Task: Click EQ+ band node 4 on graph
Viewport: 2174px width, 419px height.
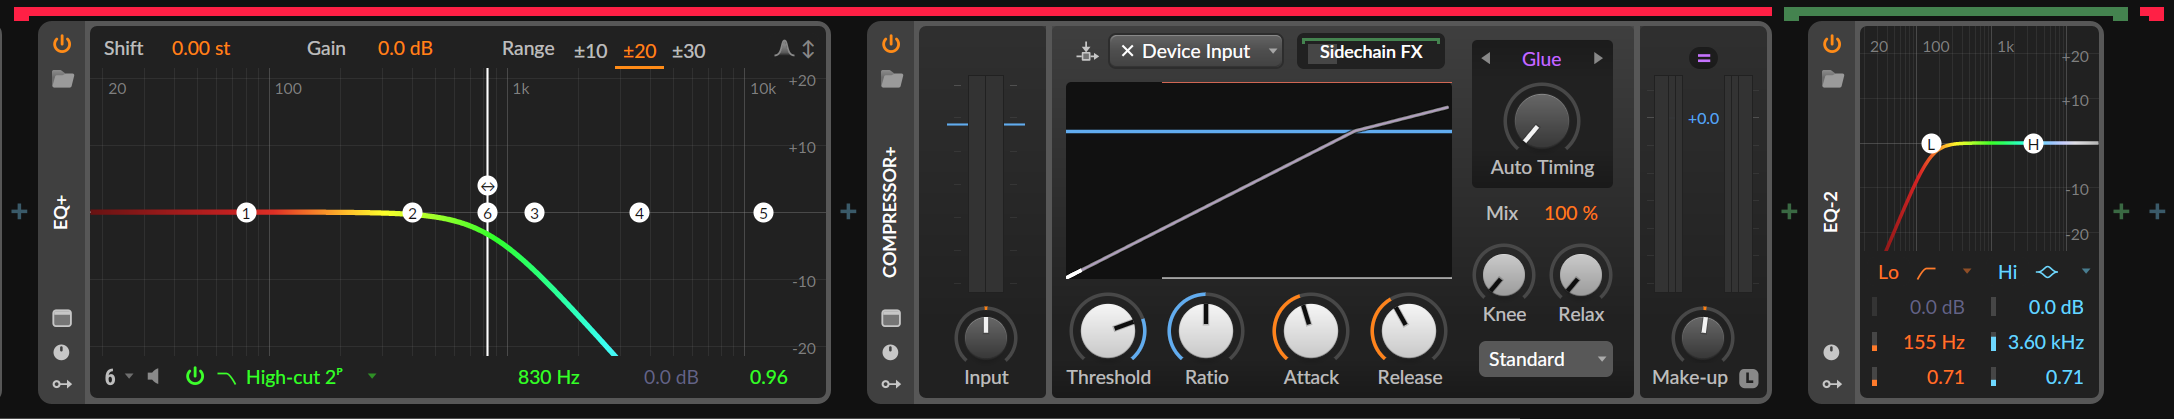Action: click(639, 213)
